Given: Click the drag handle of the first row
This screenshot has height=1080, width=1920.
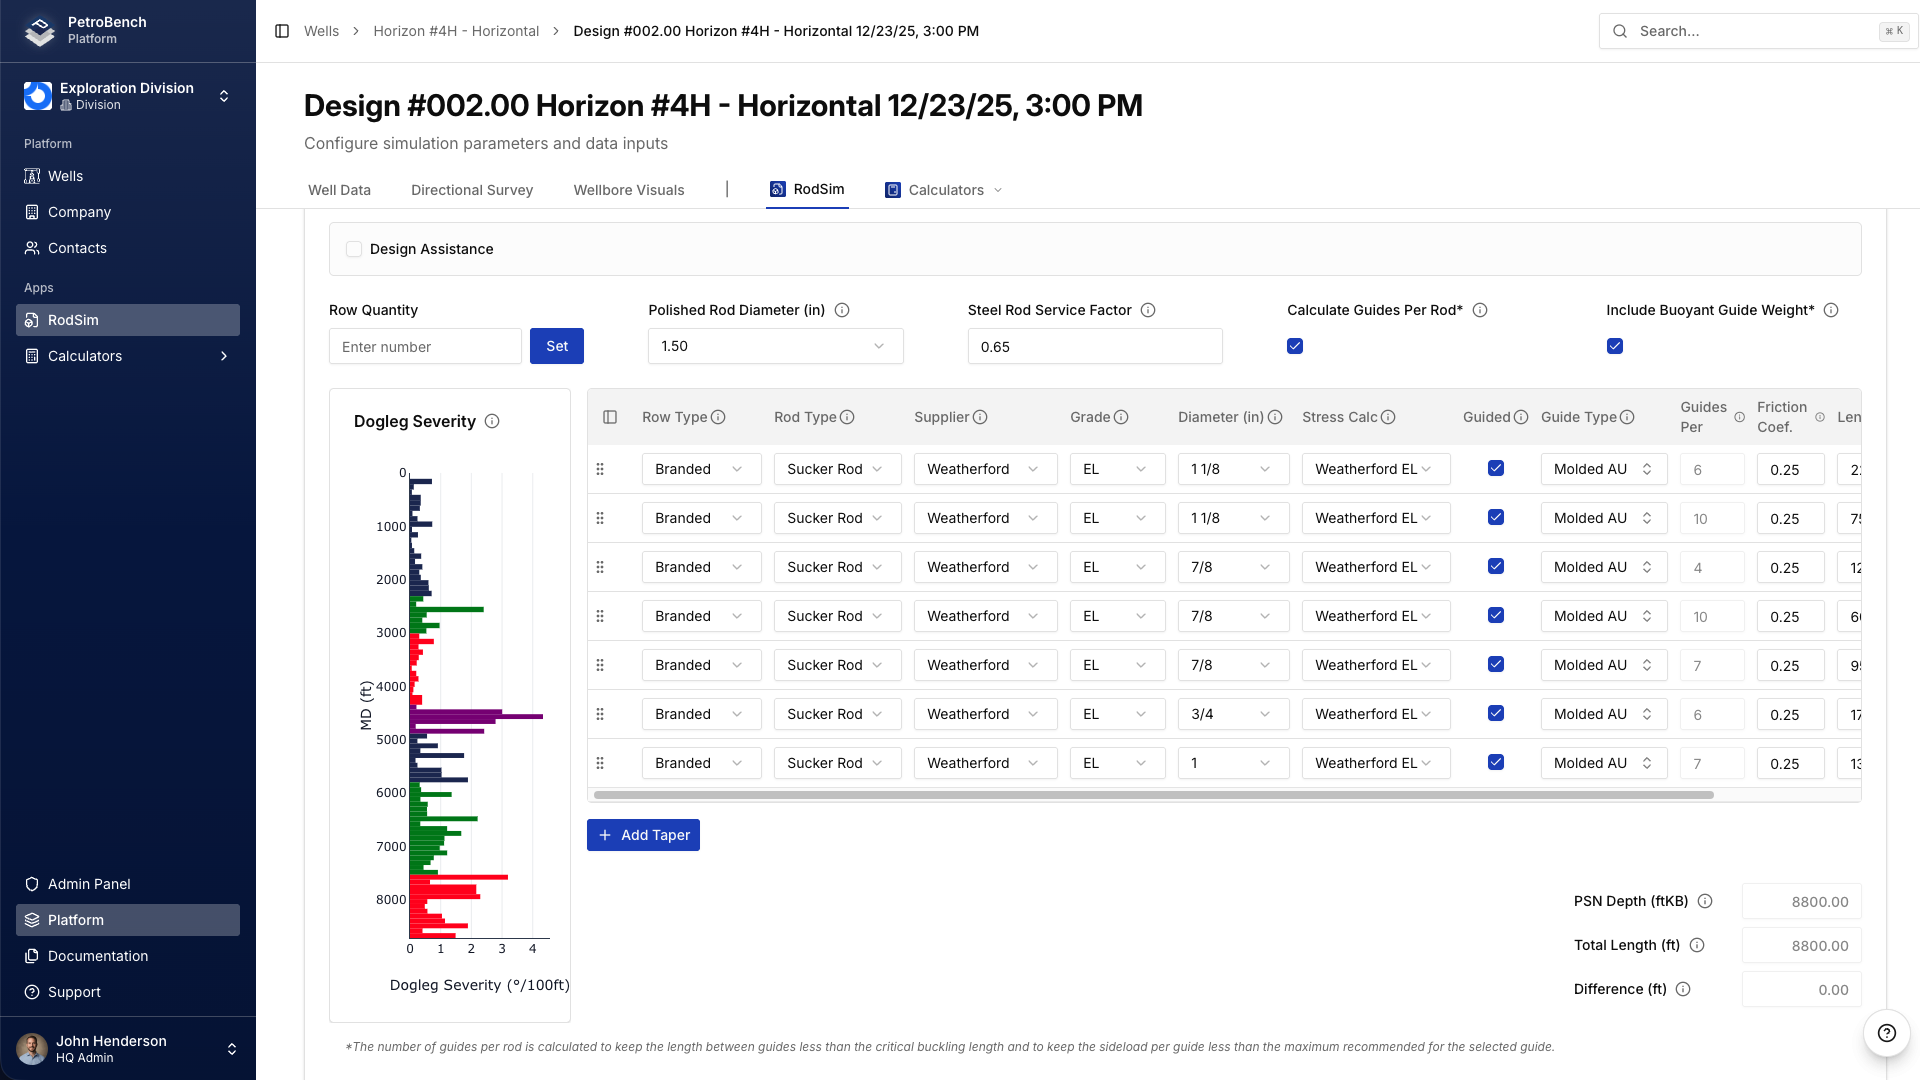Looking at the screenshot, I should pos(600,469).
